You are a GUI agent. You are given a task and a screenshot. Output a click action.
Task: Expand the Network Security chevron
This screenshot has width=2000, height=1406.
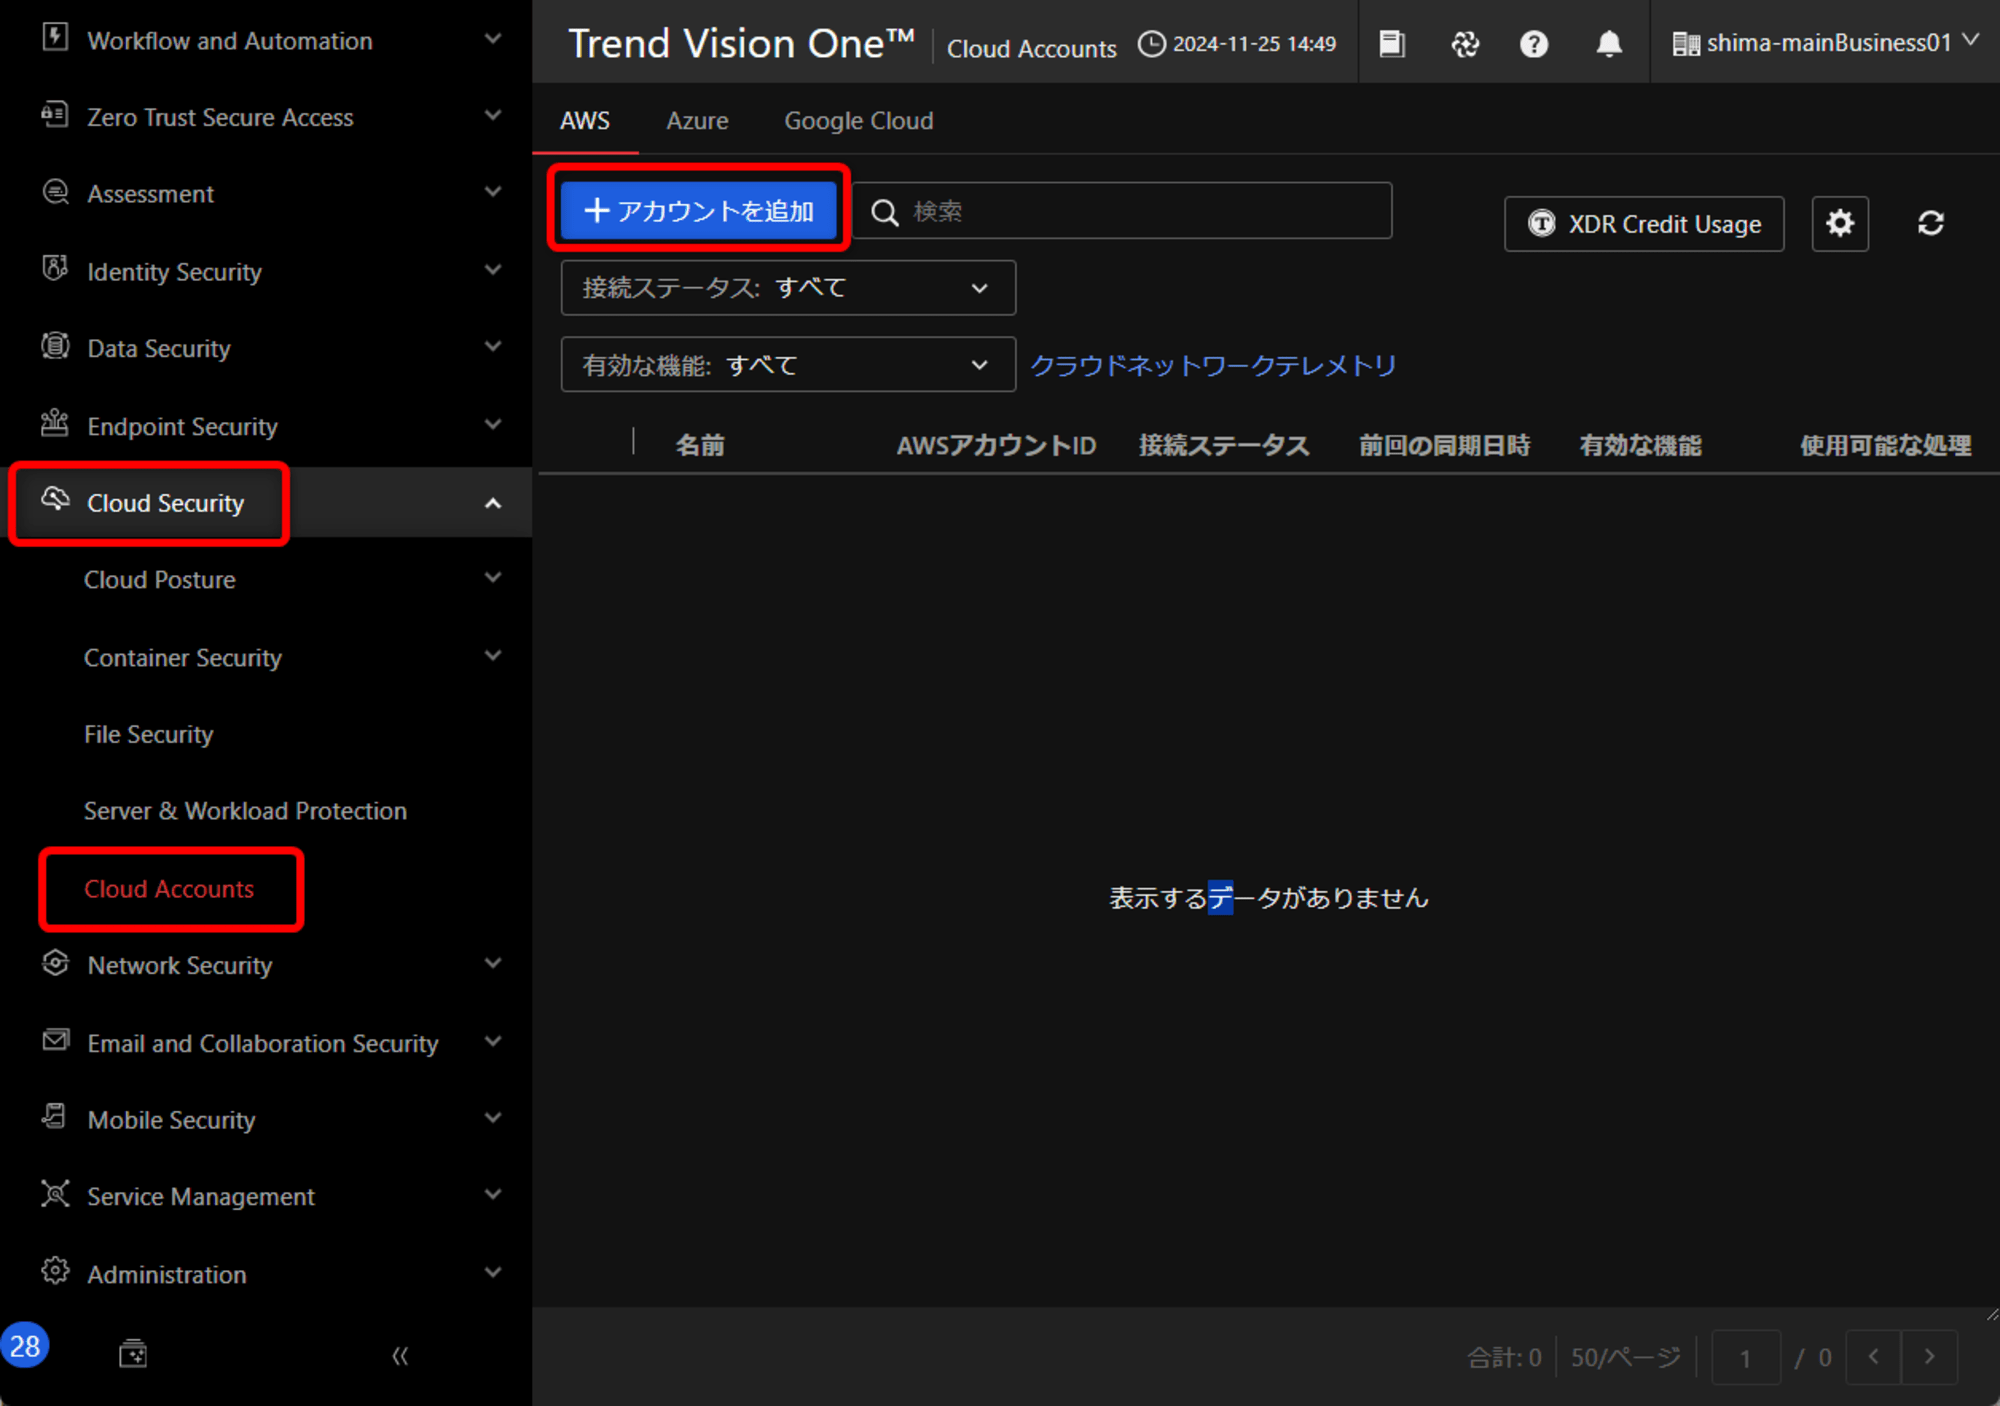click(493, 964)
